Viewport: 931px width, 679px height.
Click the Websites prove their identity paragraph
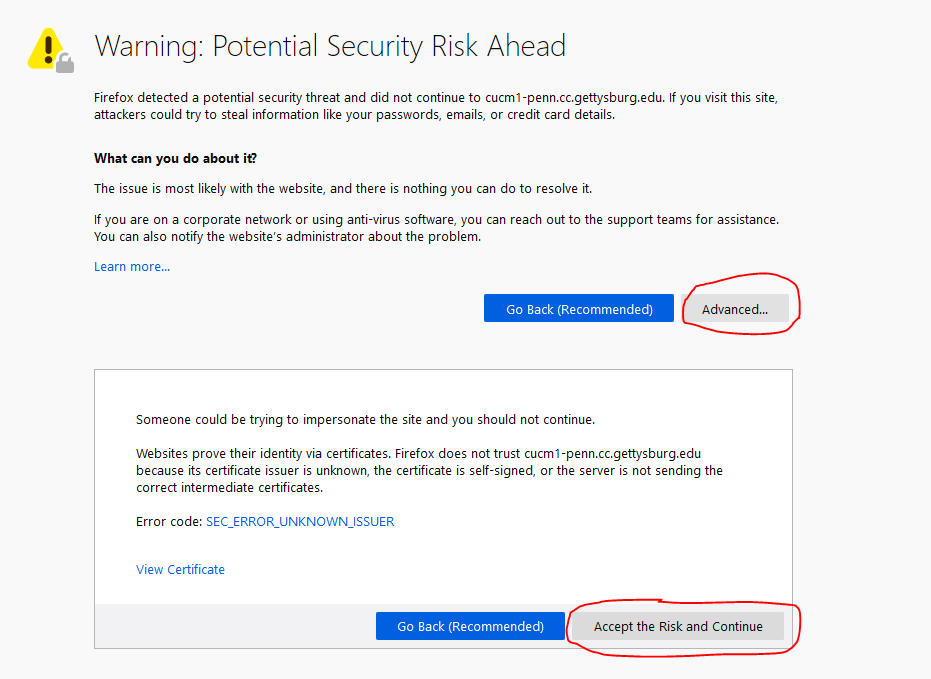tap(429, 470)
